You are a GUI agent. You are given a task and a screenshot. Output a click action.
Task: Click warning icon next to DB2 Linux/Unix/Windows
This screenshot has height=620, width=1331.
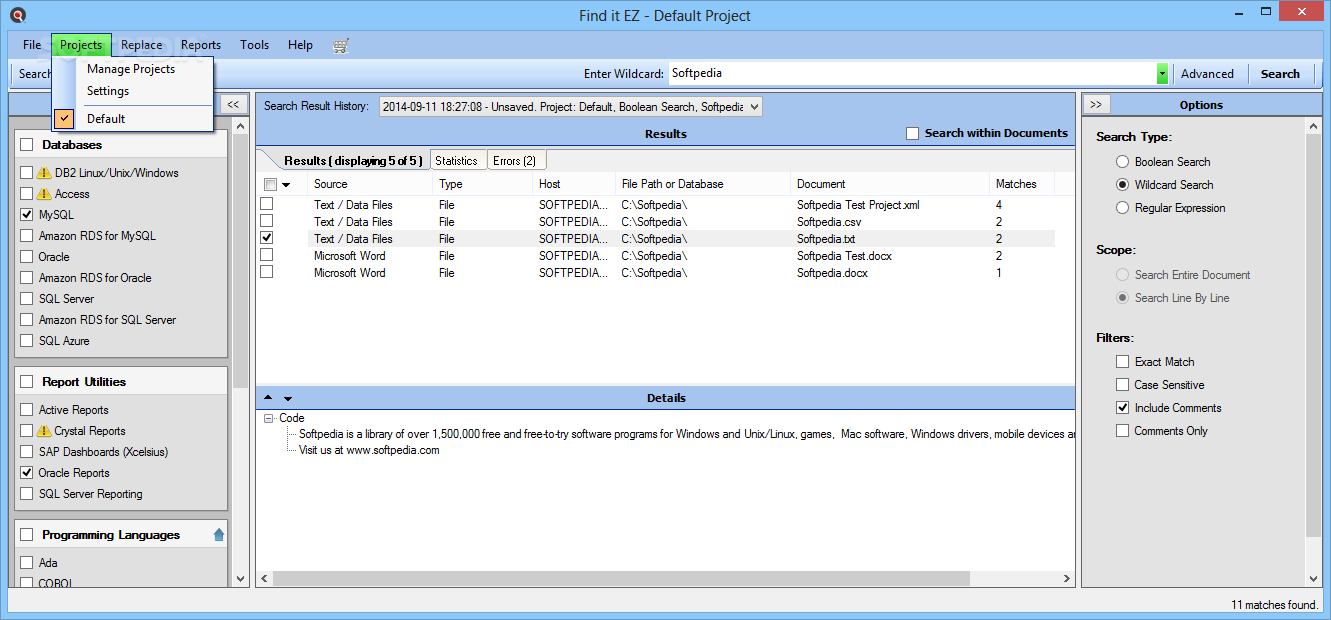(44, 173)
